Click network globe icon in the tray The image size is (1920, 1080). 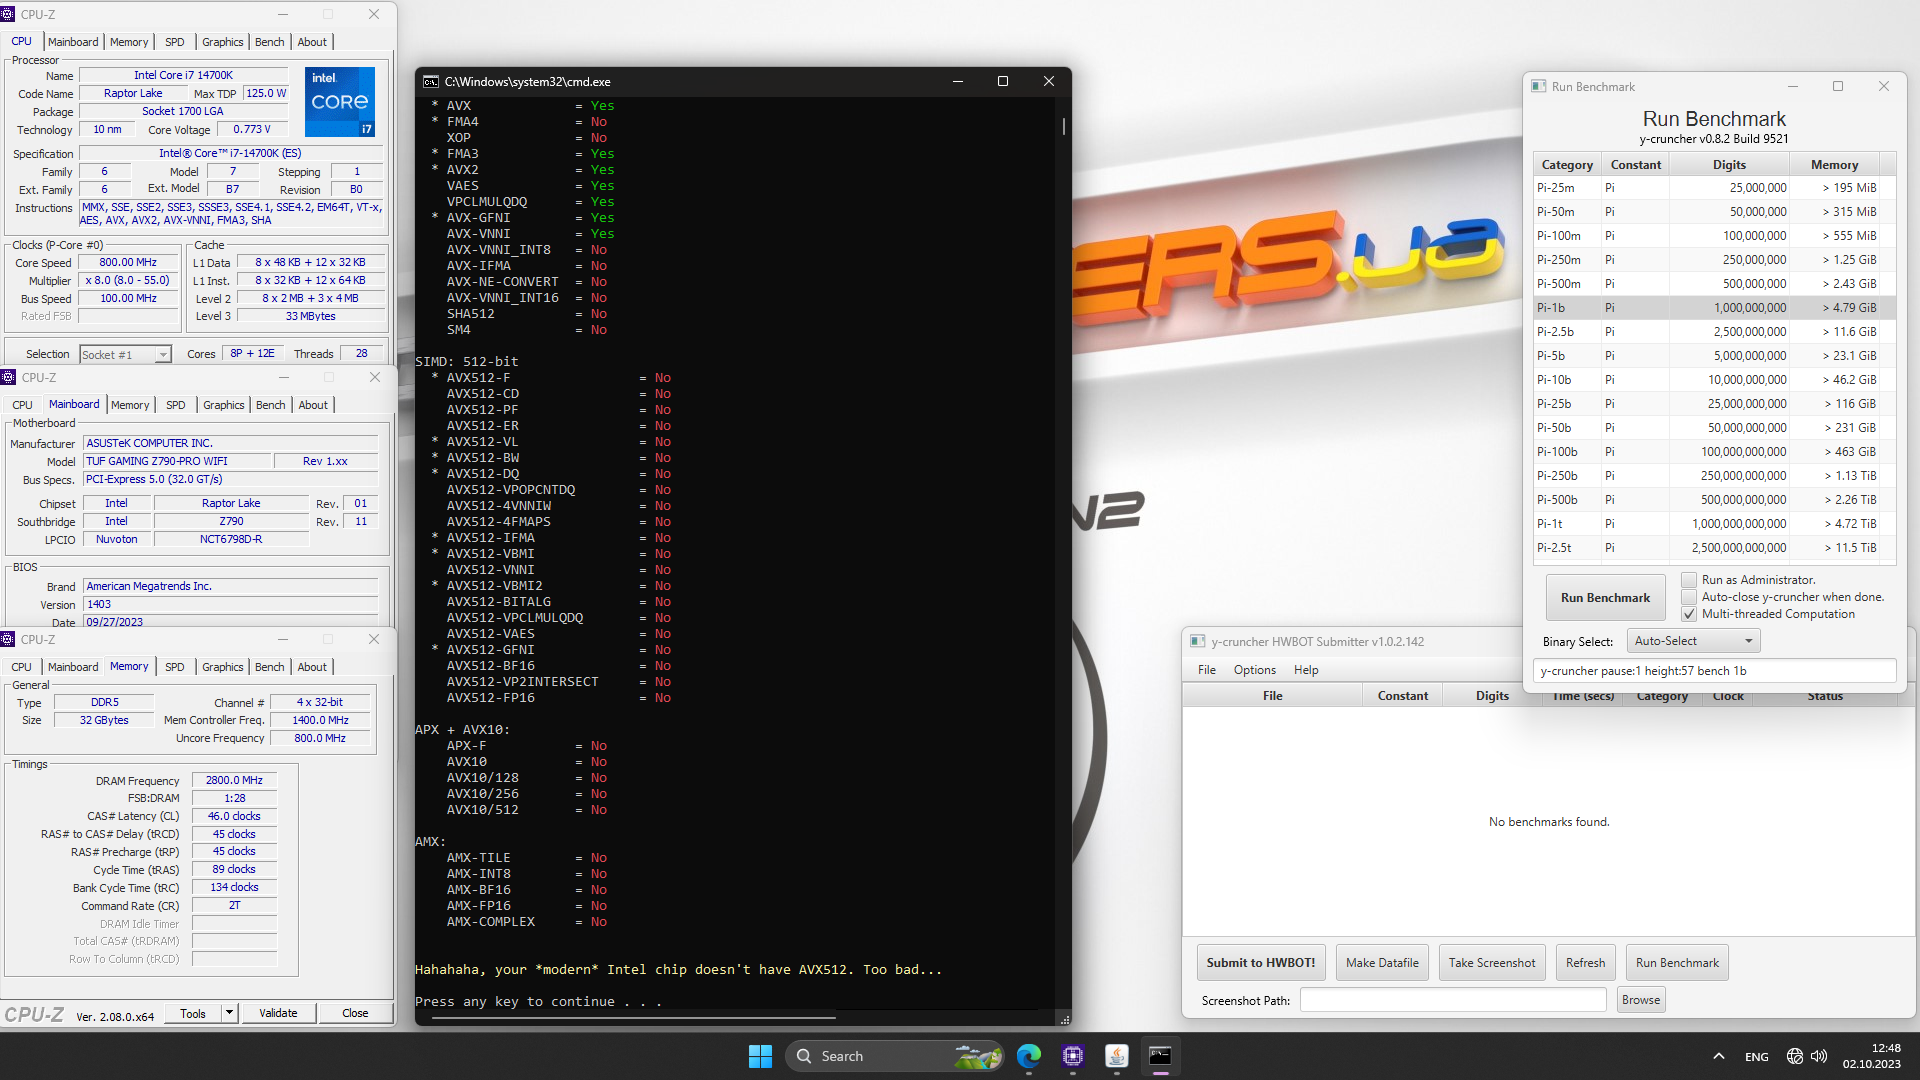click(1794, 1056)
